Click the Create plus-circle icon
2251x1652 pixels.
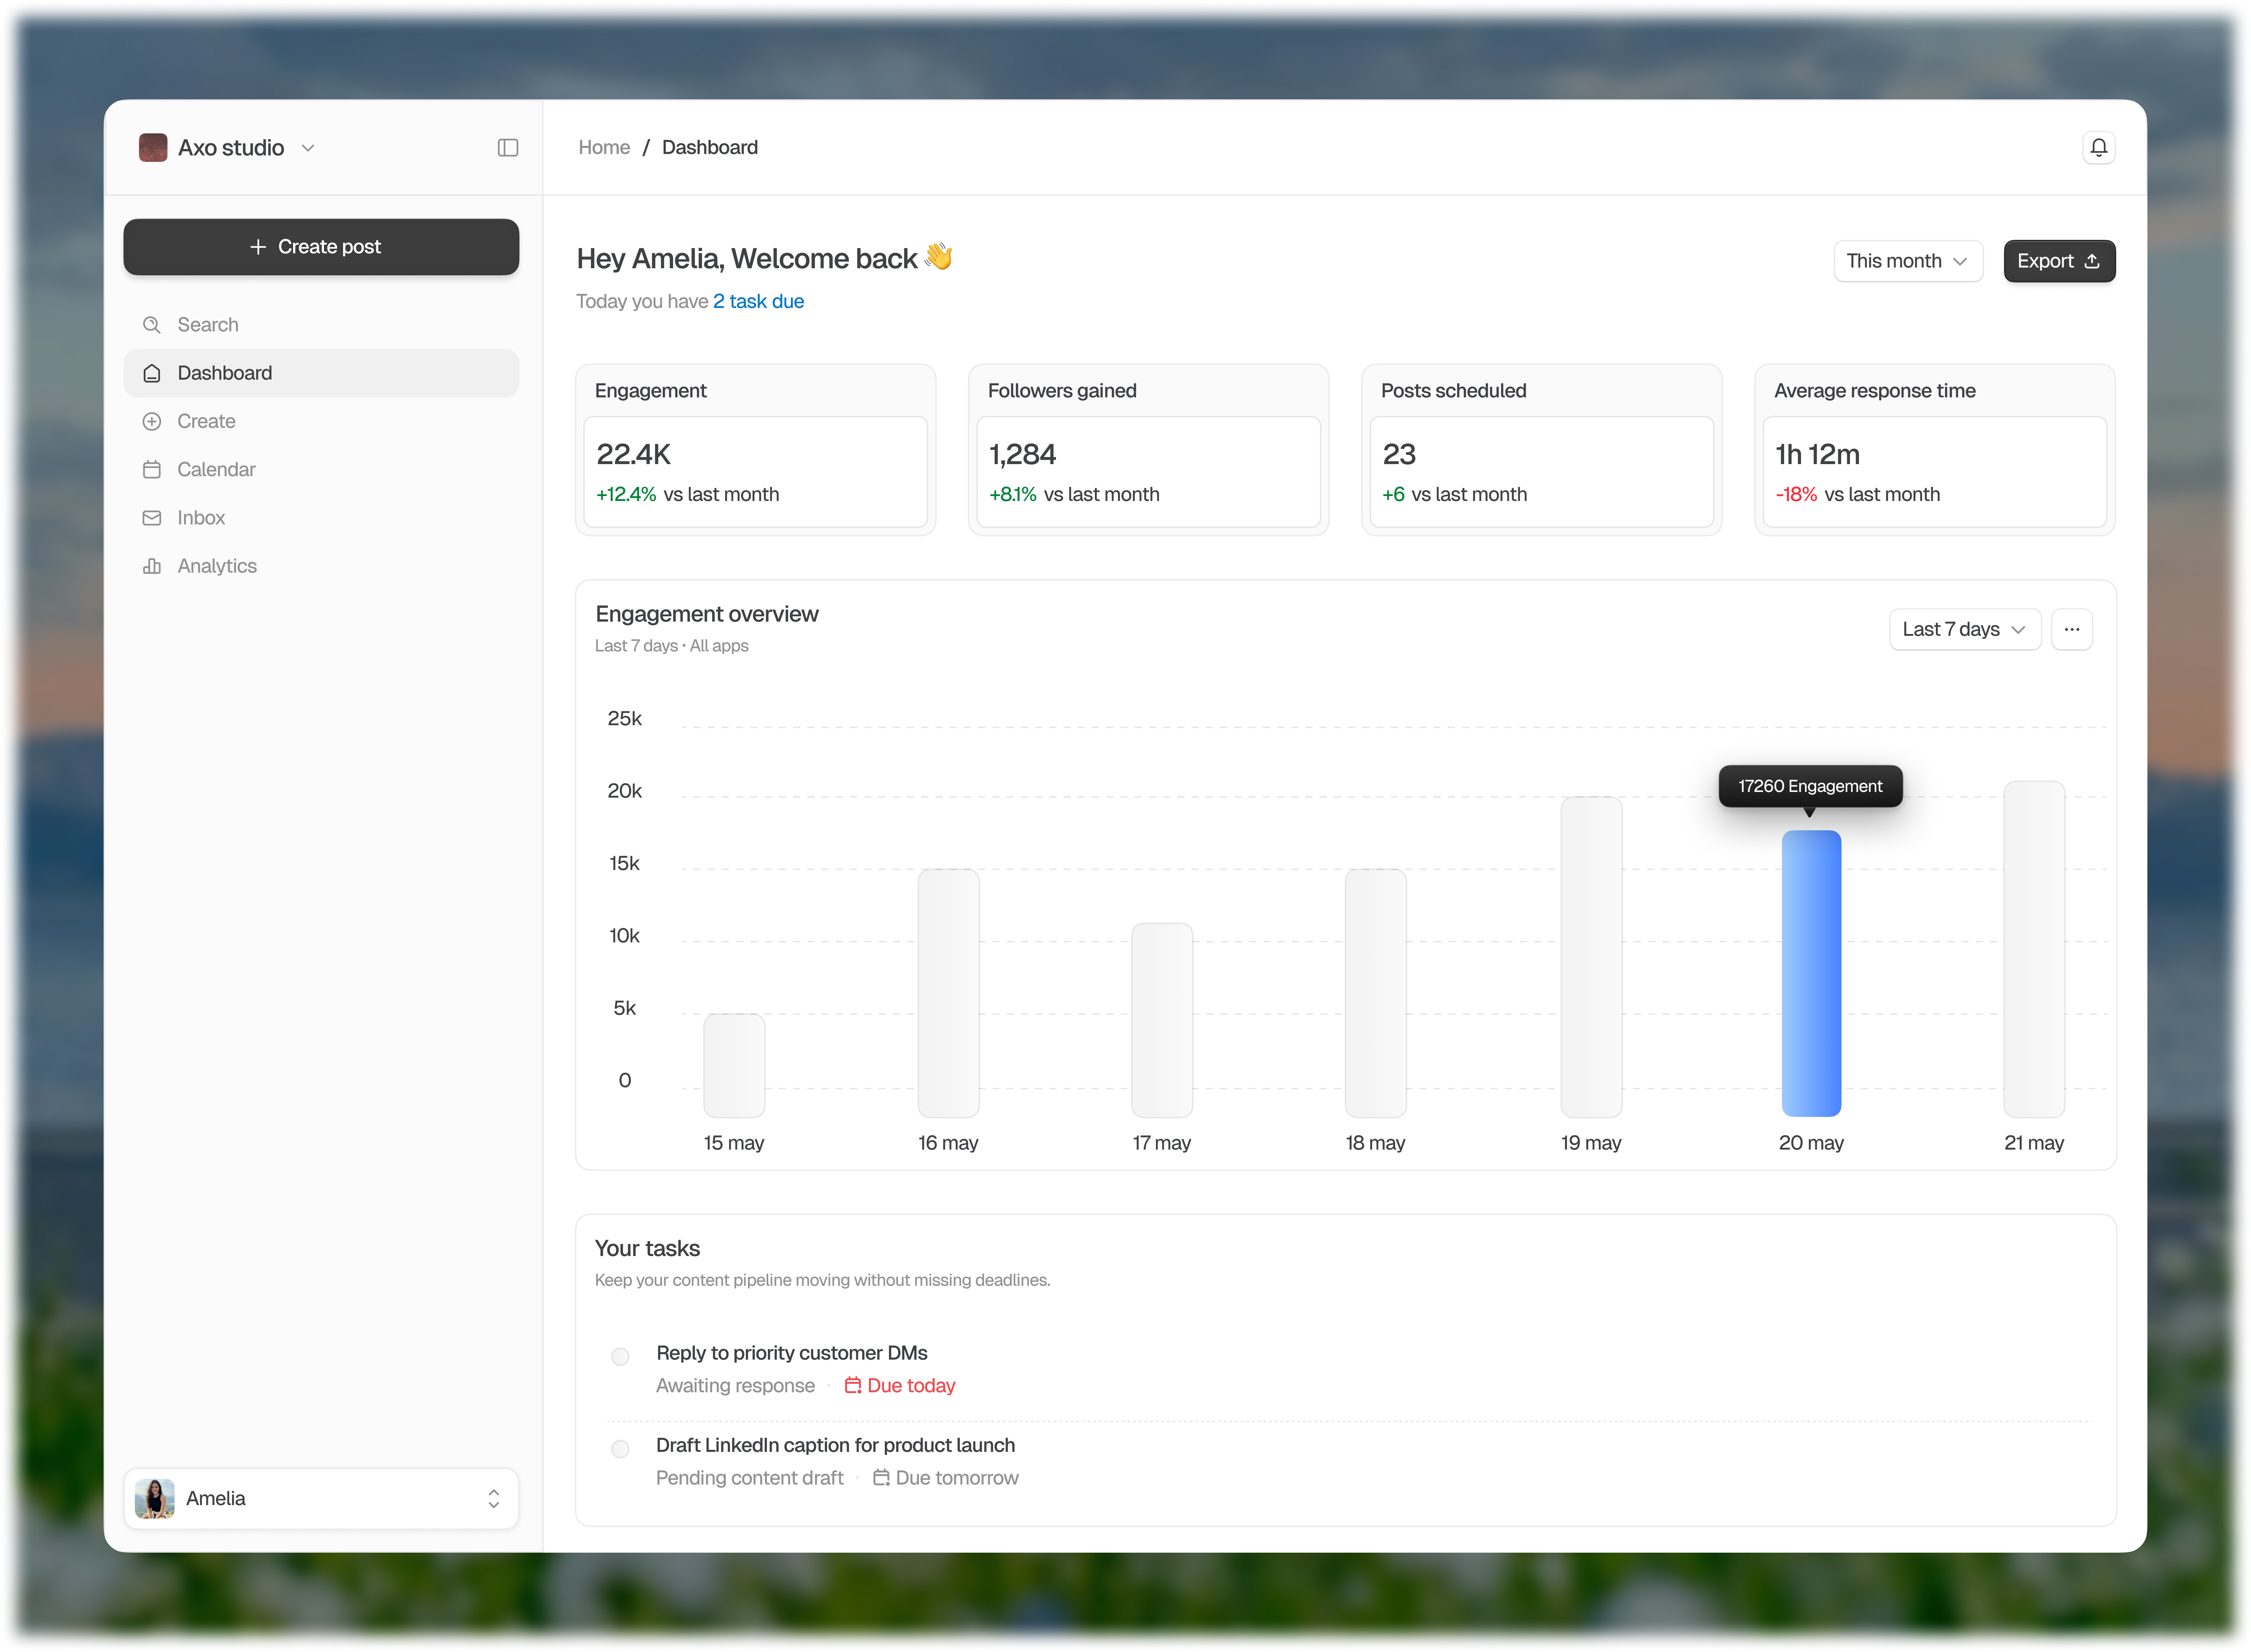152,421
